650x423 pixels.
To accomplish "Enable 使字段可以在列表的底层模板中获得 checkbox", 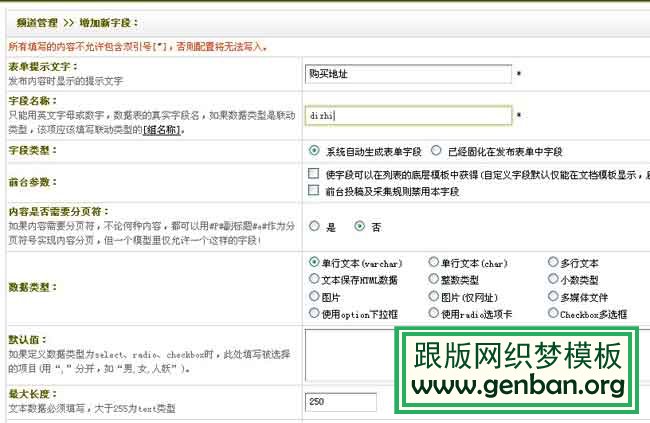I will click(314, 173).
